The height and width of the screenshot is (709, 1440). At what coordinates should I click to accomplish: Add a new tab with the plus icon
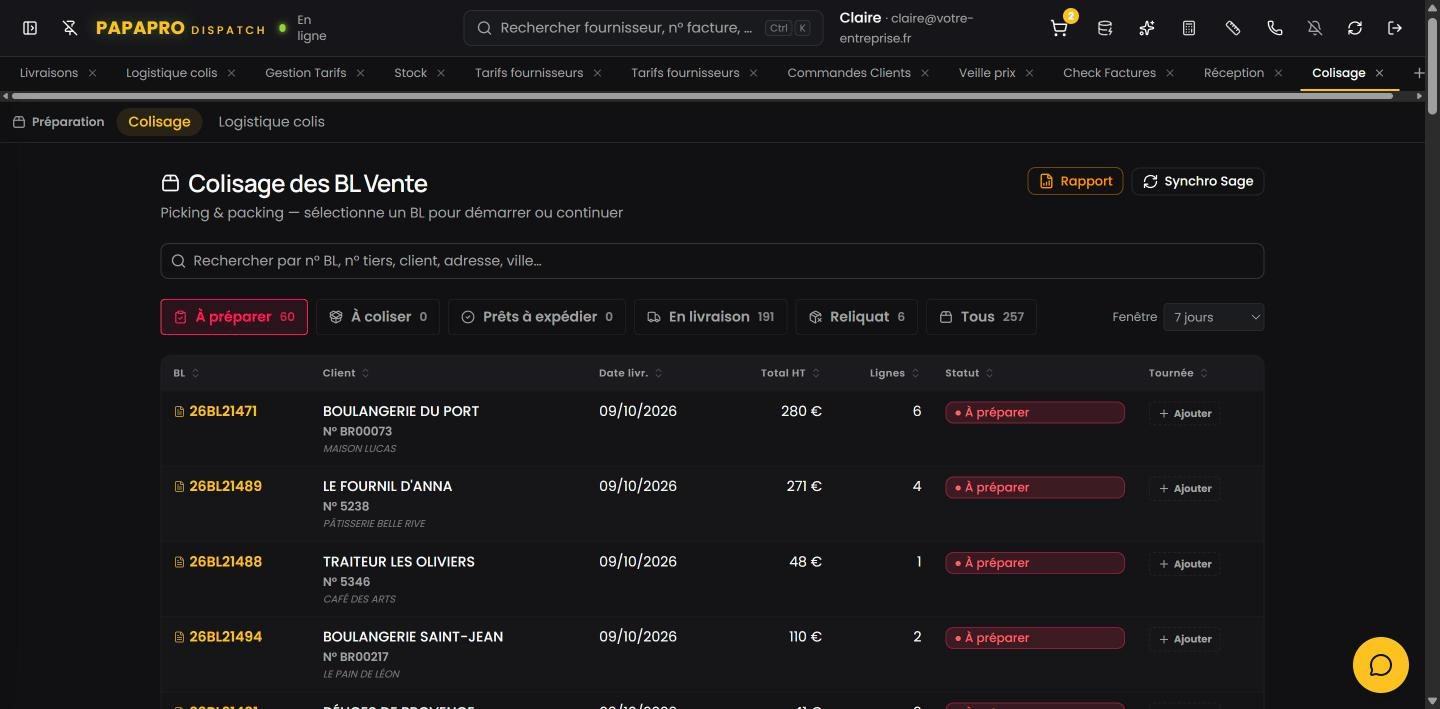click(x=1418, y=73)
